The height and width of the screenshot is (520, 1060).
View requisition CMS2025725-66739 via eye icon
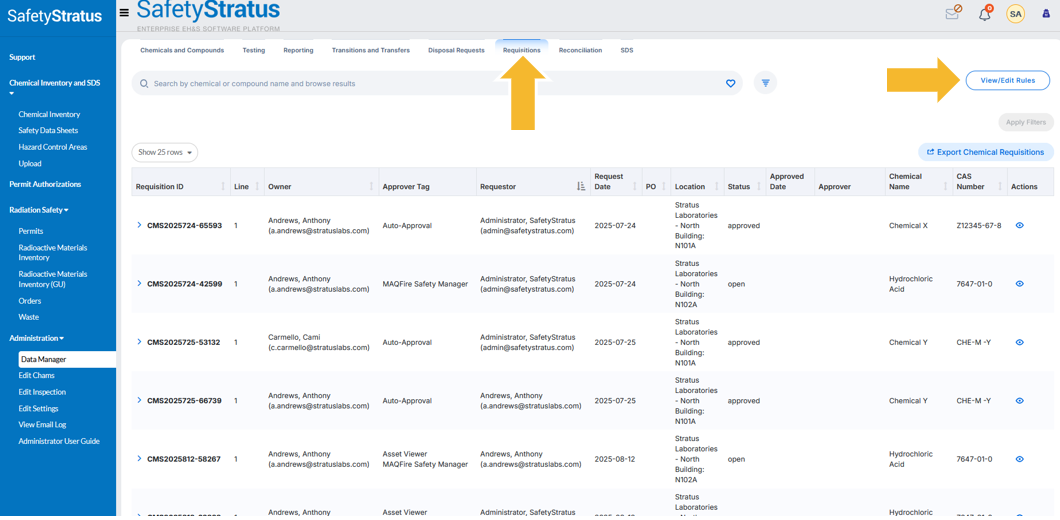[x=1019, y=400]
